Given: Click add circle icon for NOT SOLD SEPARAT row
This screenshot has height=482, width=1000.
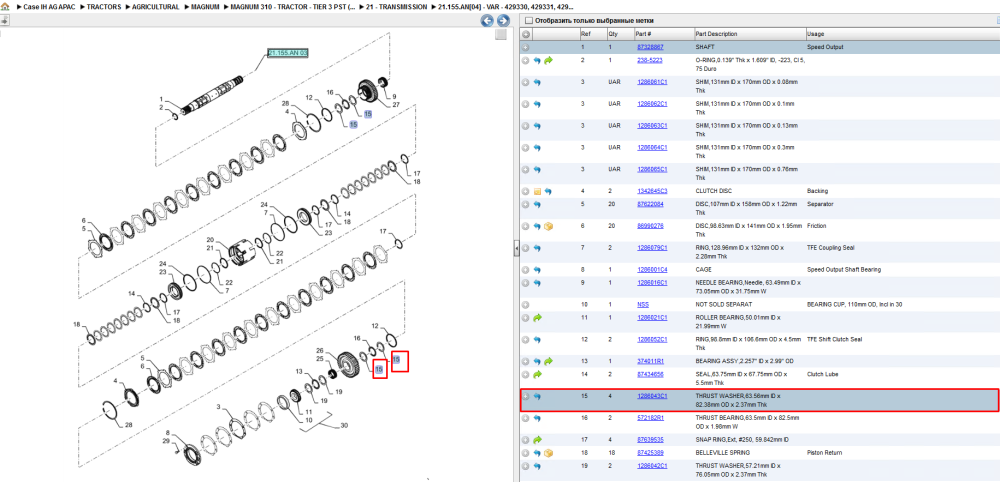Looking at the screenshot, I should point(526,305).
